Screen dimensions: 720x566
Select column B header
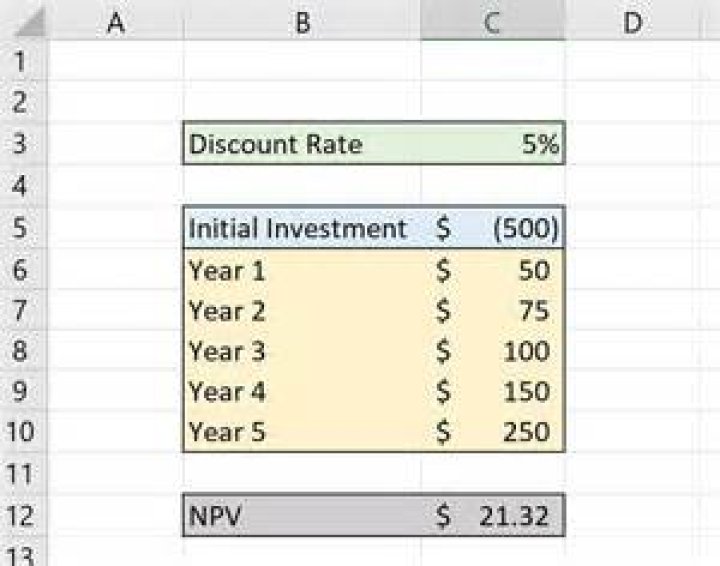(302, 21)
